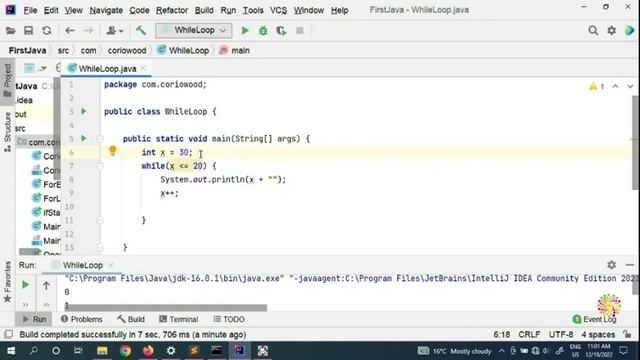Go to previous highlighted error arrow
This screenshot has height=360, width=640.
pos(616,87)
